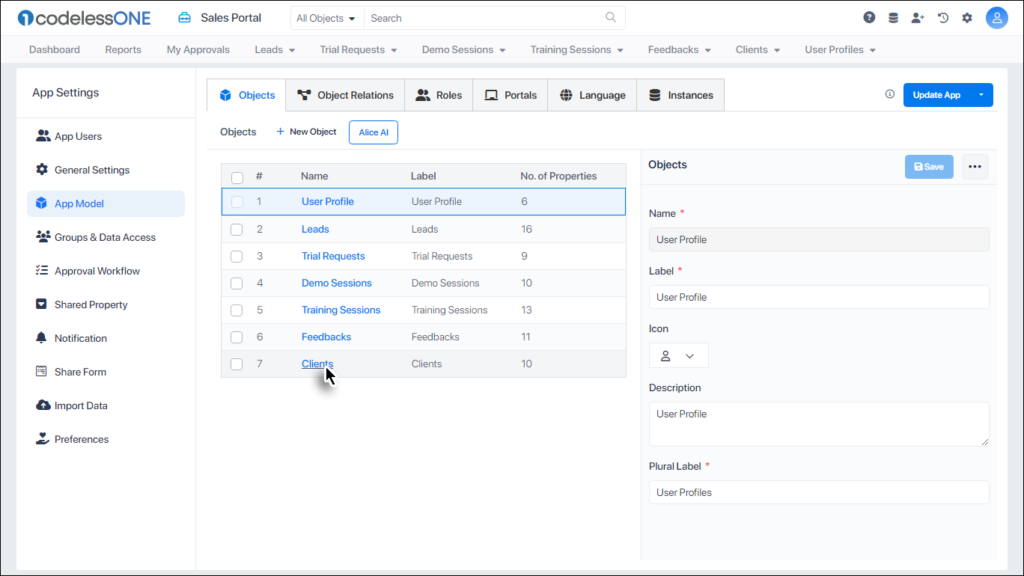Screen dimensions: 1024x576
Task: Open the history clock icon
Action: pos(942,18)
